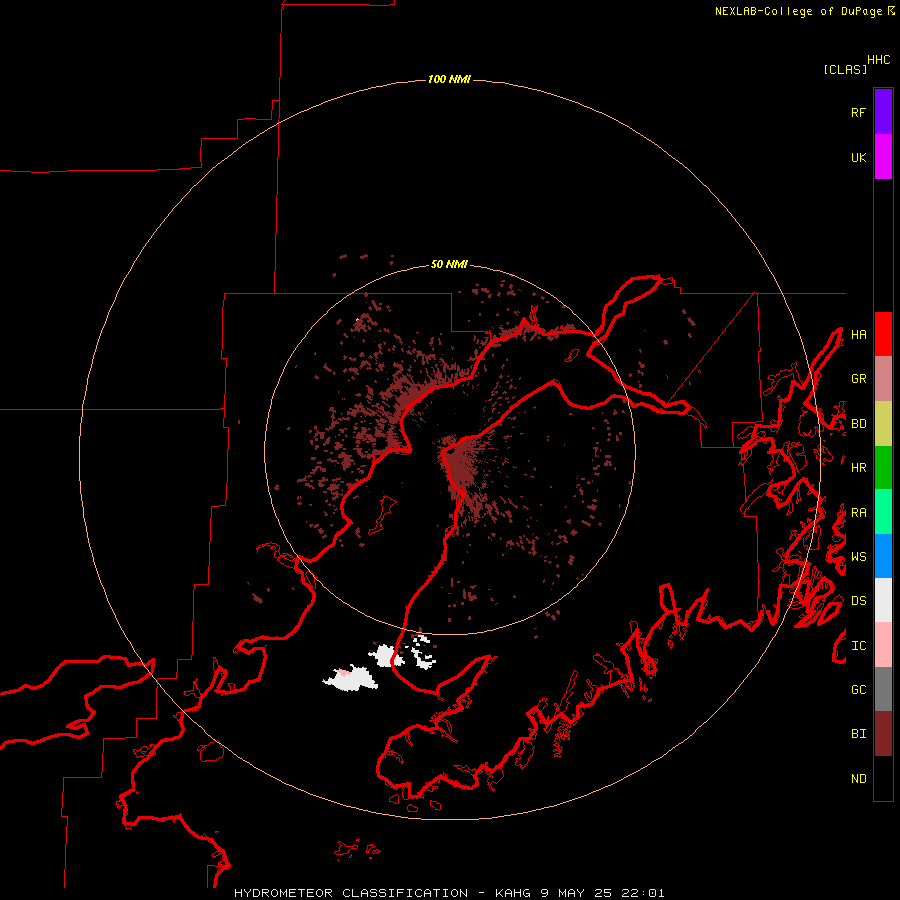Select the BD yellow legend swatch
900x900 pixels.
[883, 423]
